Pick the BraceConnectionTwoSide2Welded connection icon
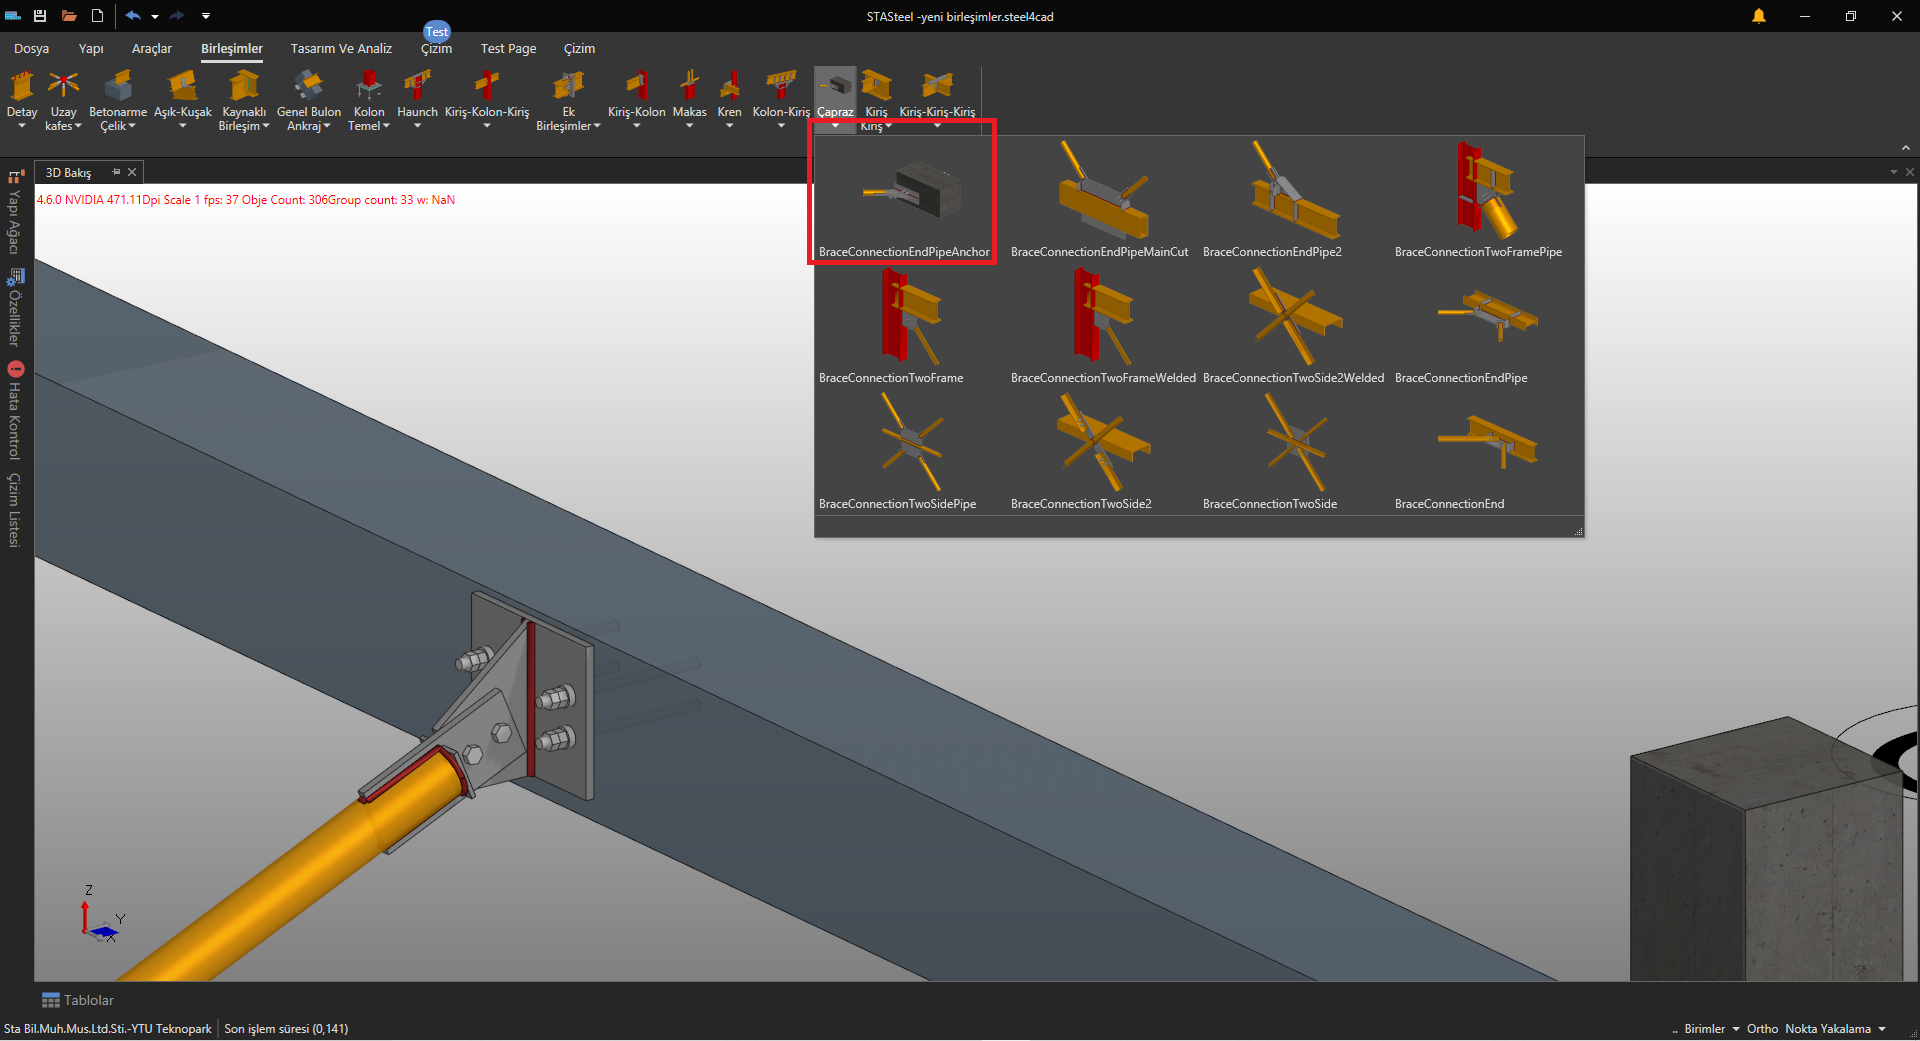This screenshot has height=1041, width=1920. click(x=1293, y=322)
